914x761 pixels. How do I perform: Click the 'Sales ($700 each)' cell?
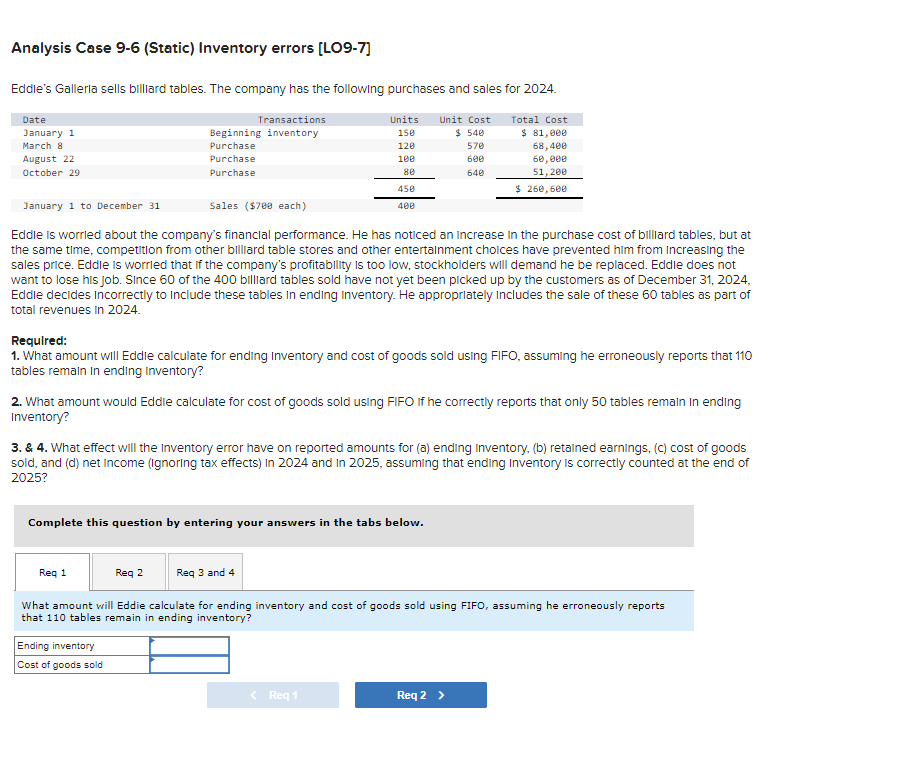(258, 206)
